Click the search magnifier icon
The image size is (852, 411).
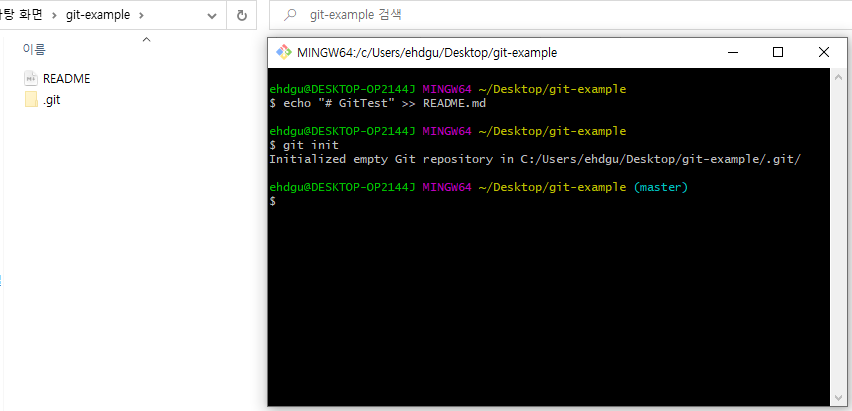(291, 15)
